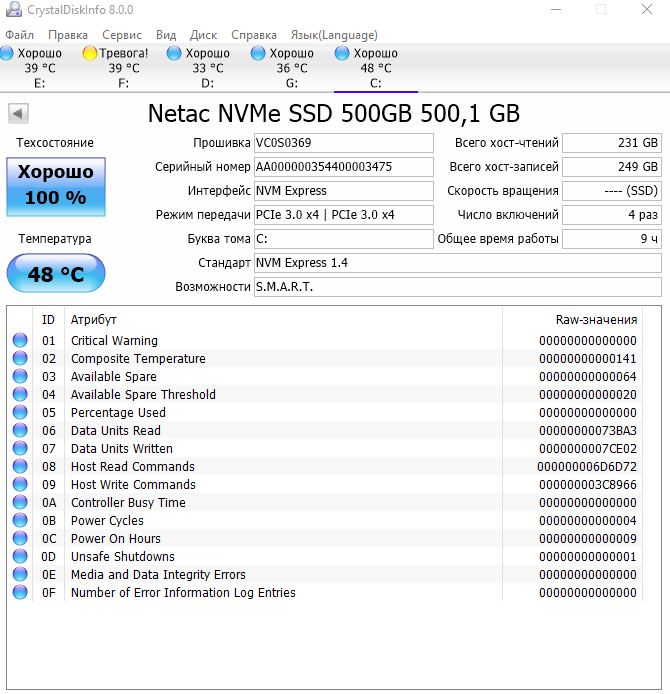Viewport: 670px width, 694px height.
Task: Open the Справка menu
Action: 254,35
